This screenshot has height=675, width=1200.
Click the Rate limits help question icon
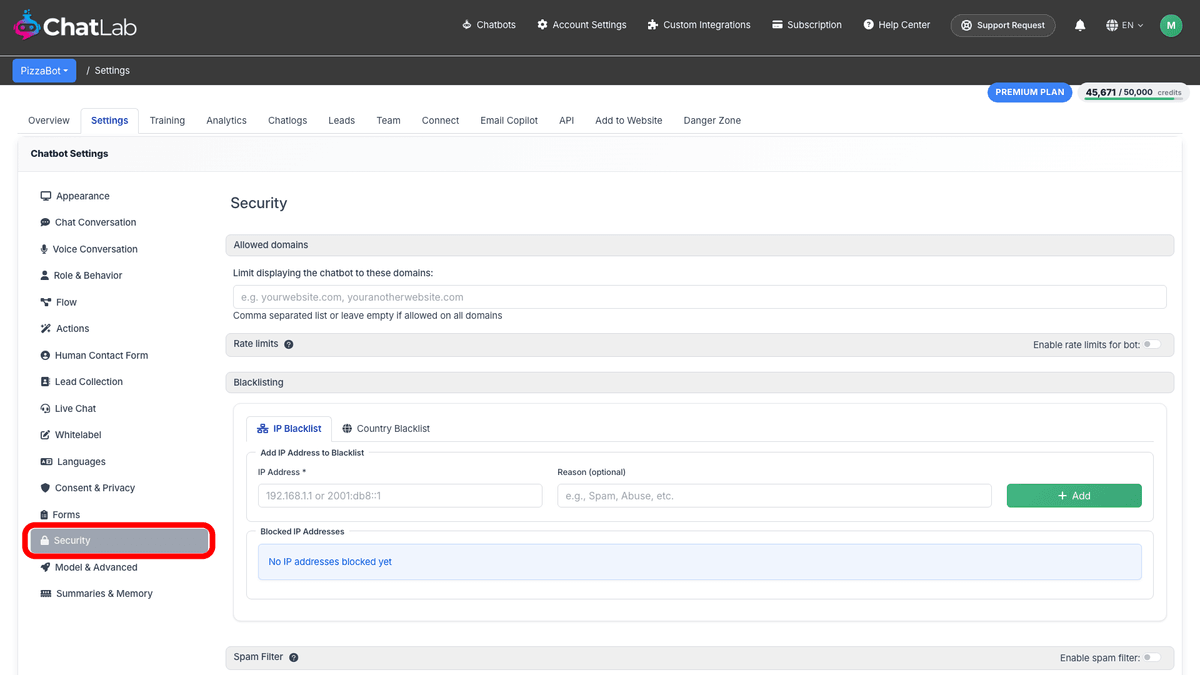[x=289, y=344]
